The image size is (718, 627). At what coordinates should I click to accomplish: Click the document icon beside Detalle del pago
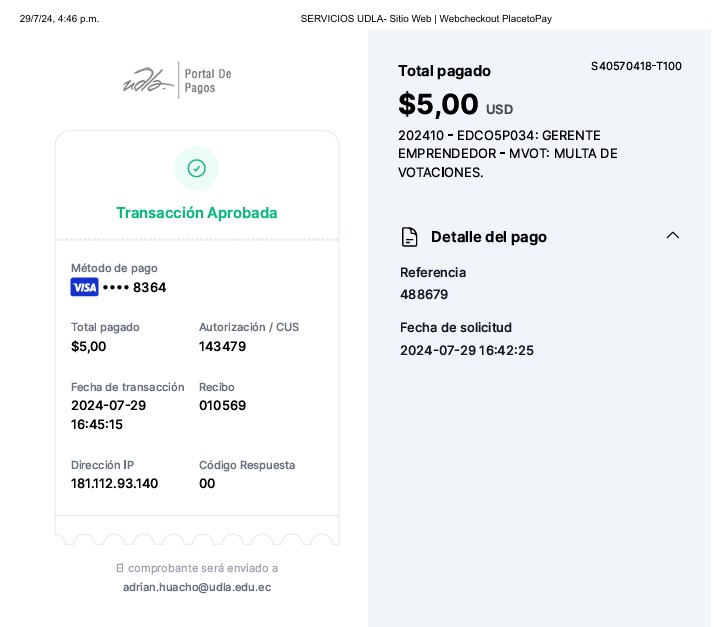409,237
